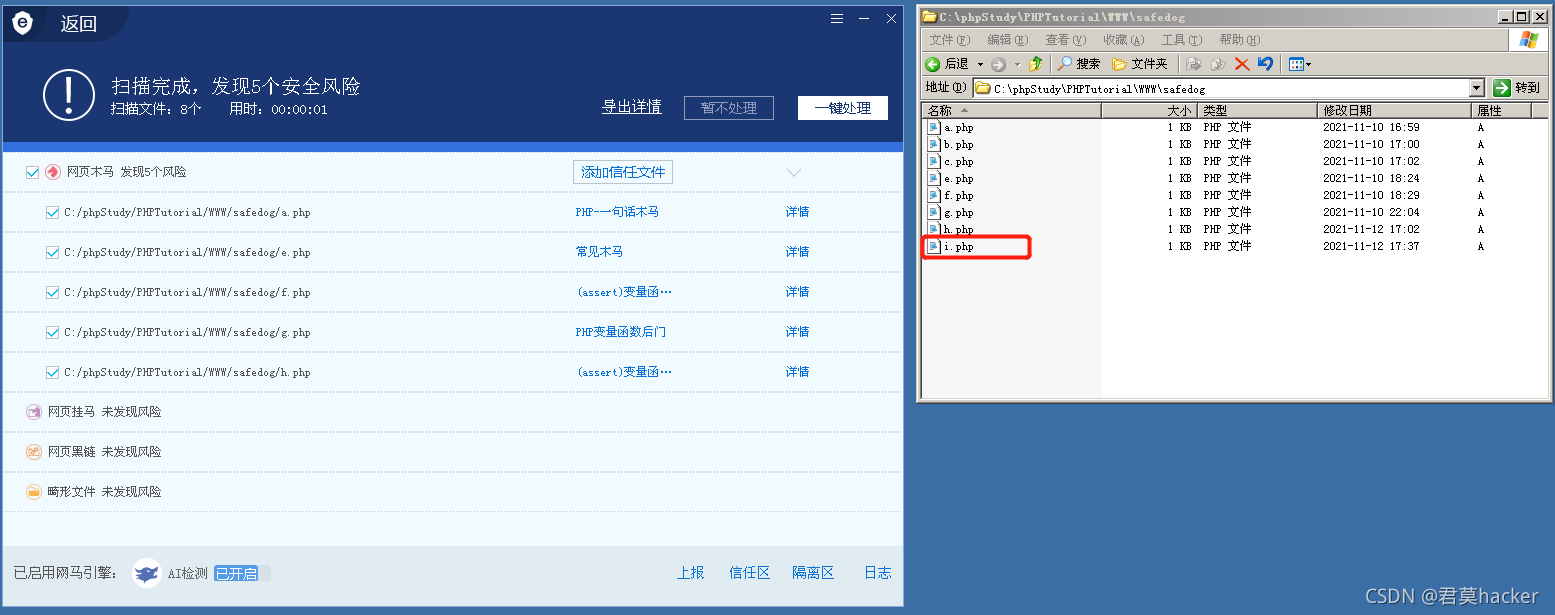Sort files by Size column header

coord(1148,111)
